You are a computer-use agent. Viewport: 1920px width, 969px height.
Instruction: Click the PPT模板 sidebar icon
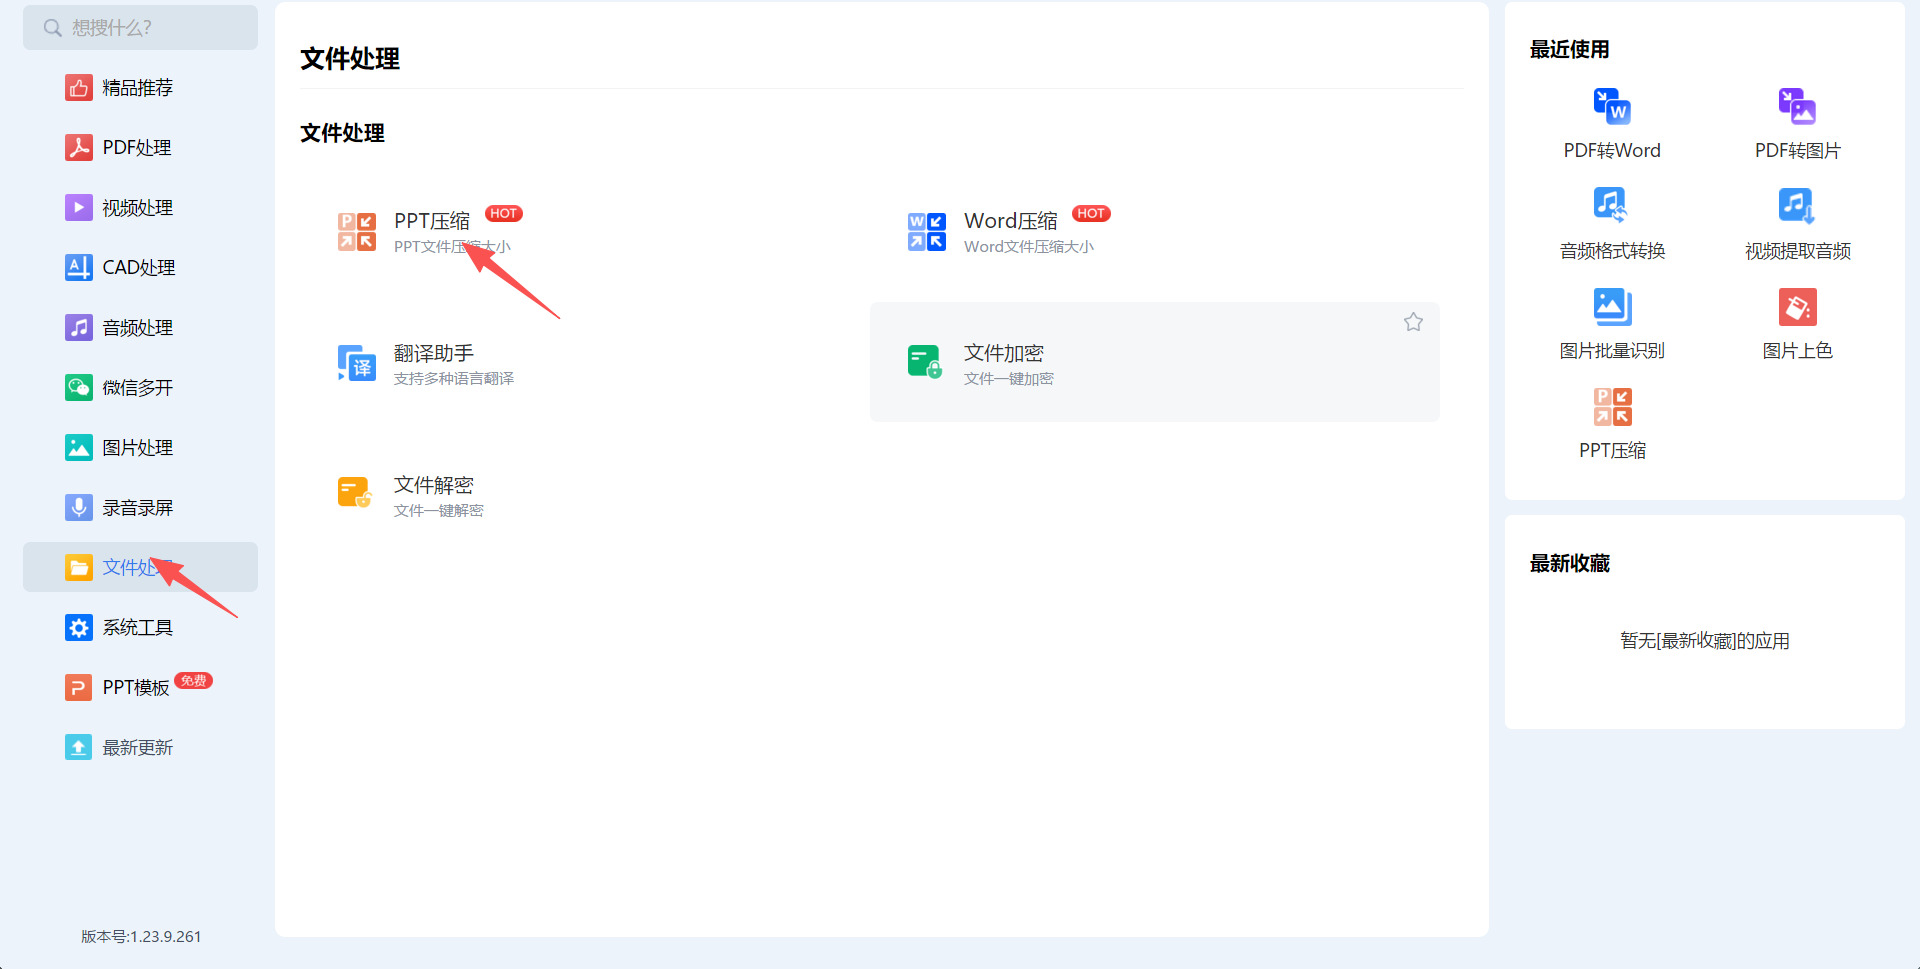79,688
